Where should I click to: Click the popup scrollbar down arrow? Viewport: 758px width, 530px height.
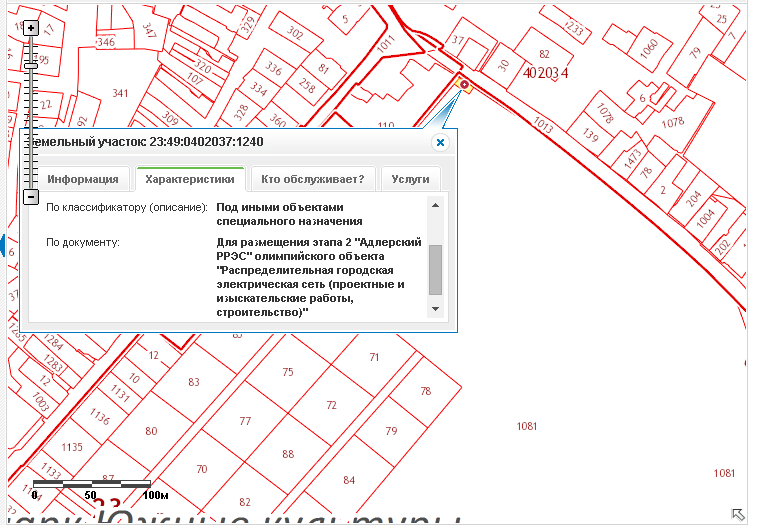tap(435, 310)
